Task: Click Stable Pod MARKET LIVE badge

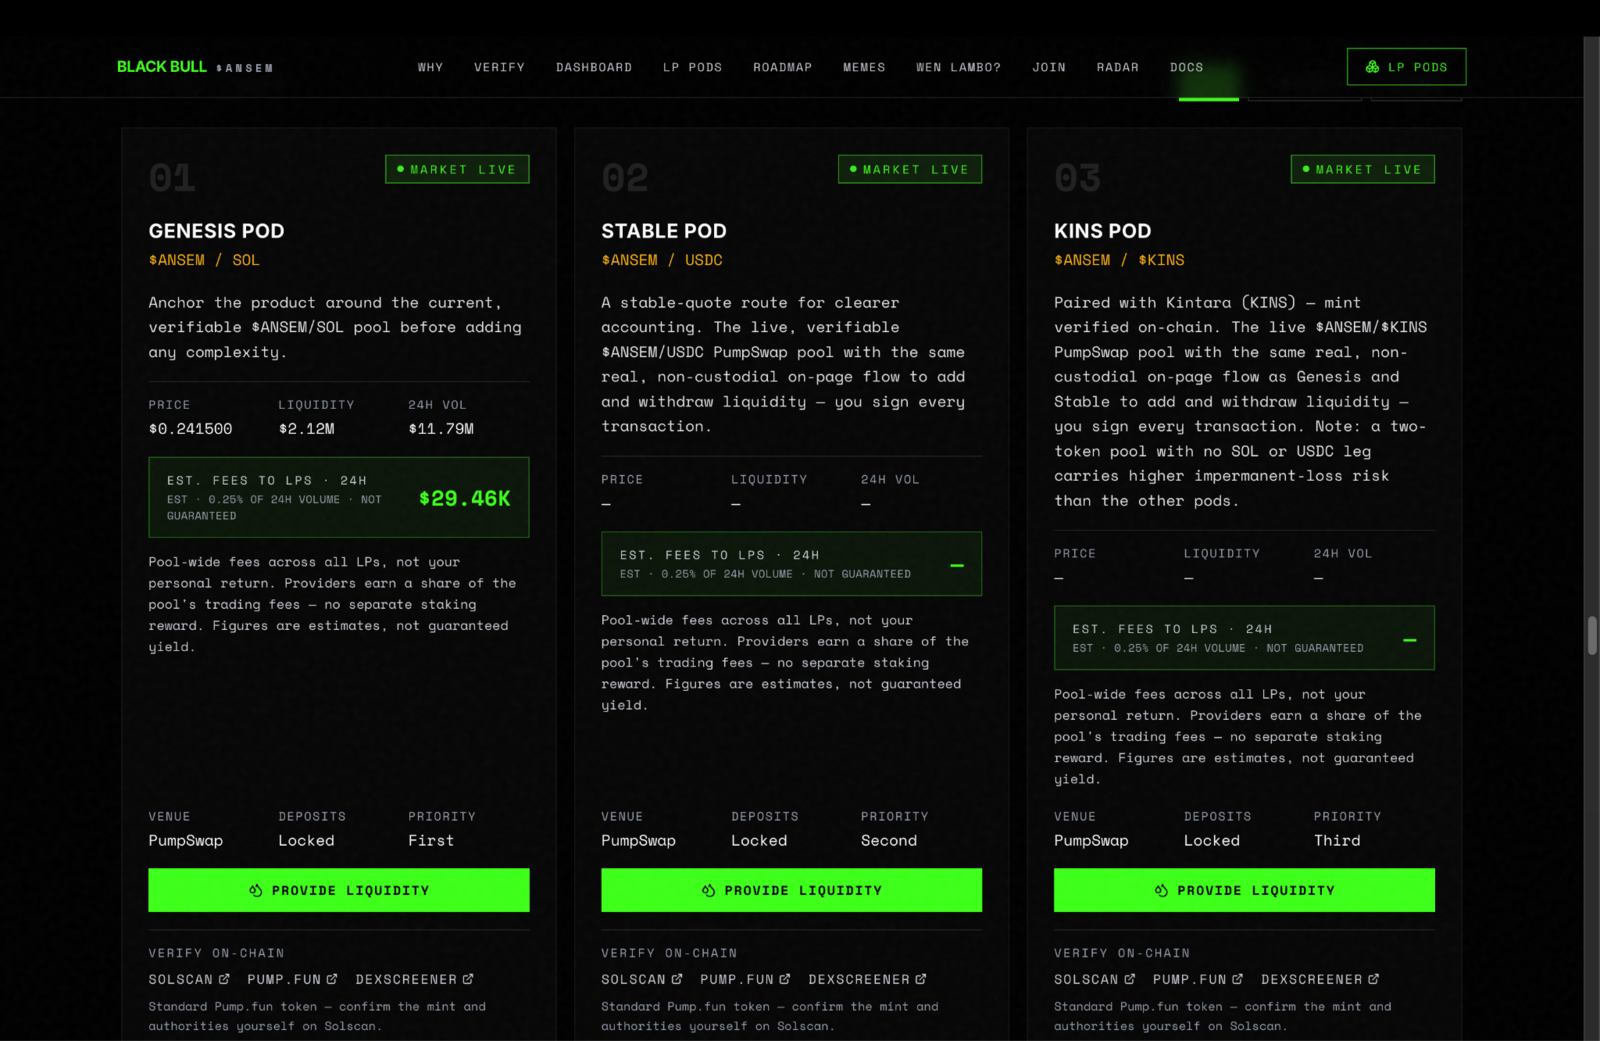Action: tap(910, 169)
